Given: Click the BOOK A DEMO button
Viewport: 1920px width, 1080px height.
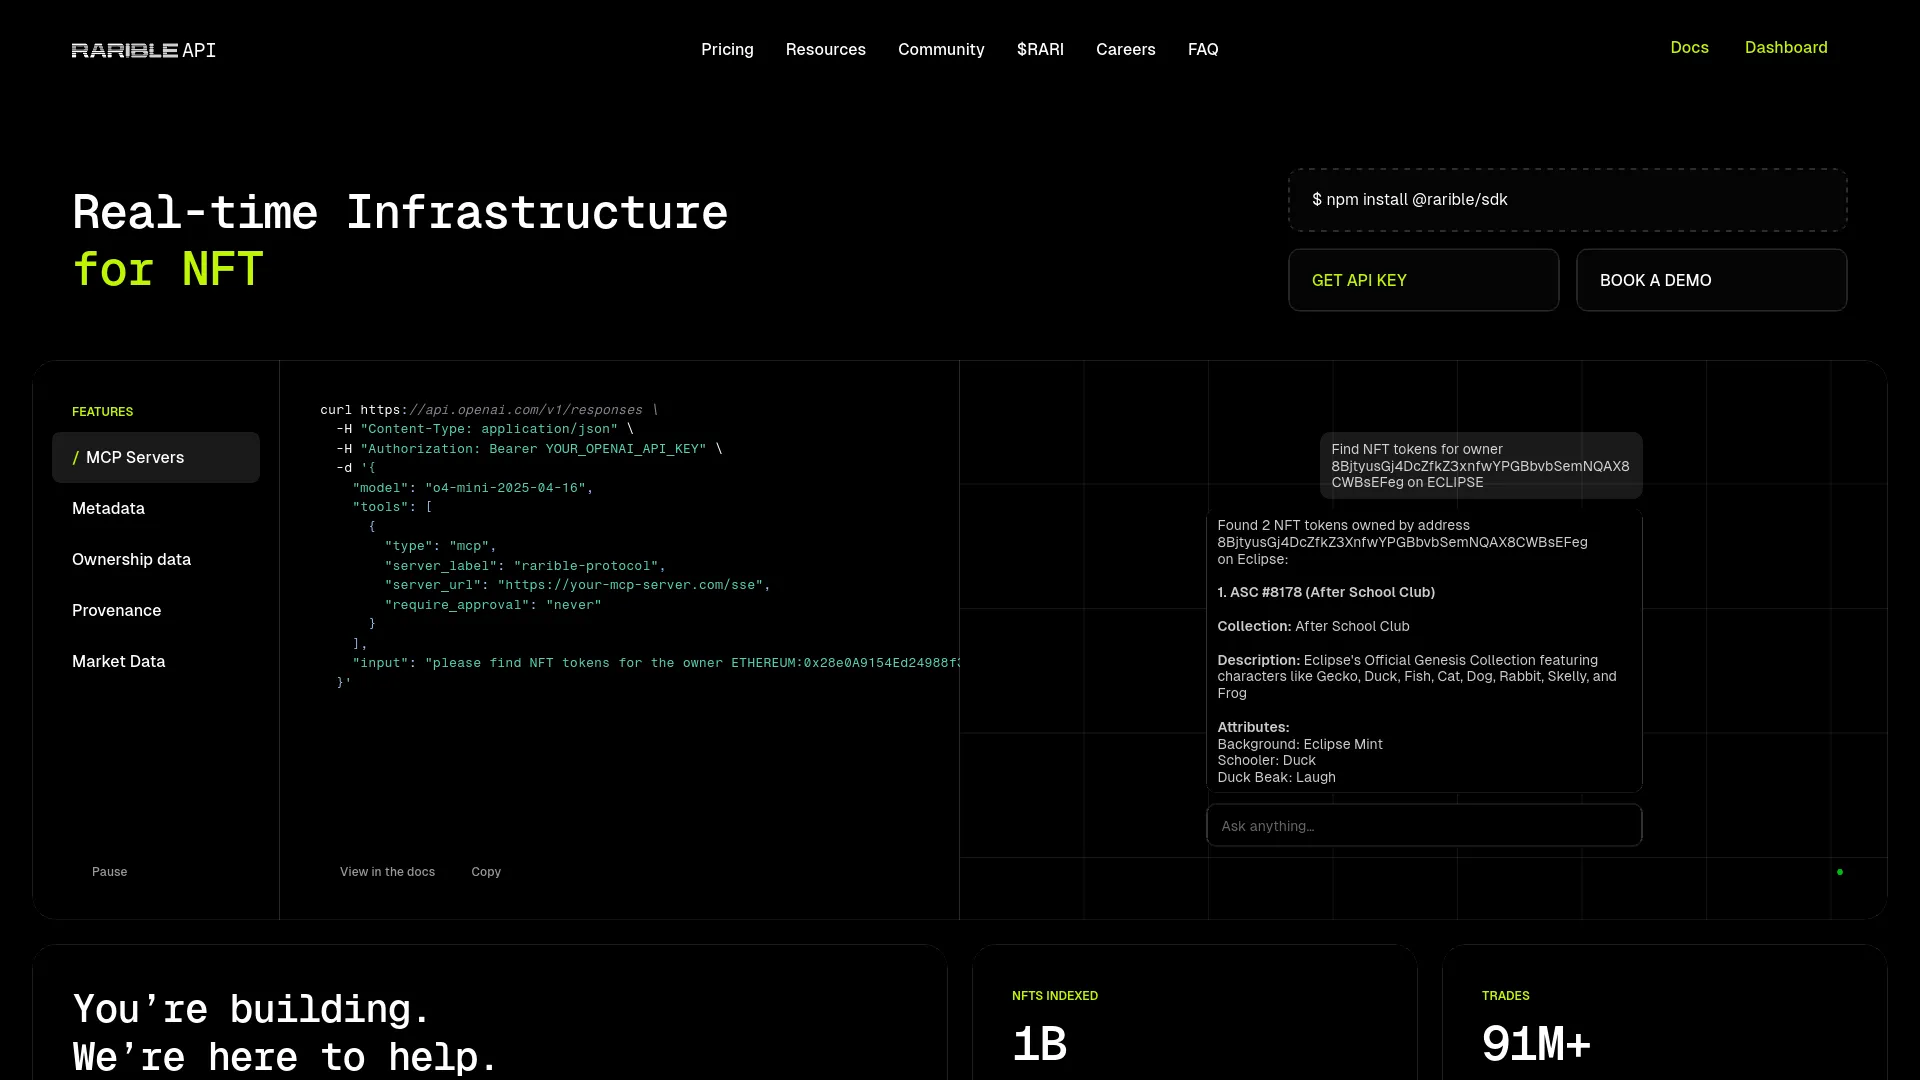Looking at the screenshot, I should 1711,280.
